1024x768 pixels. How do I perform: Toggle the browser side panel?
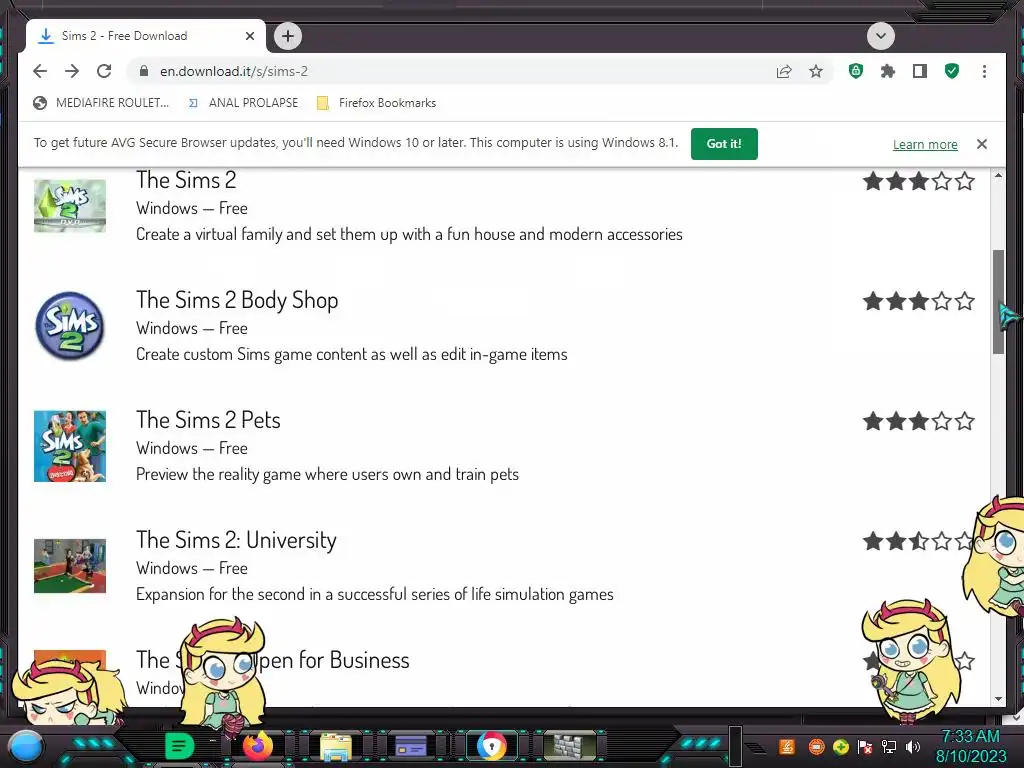(920, 71)
